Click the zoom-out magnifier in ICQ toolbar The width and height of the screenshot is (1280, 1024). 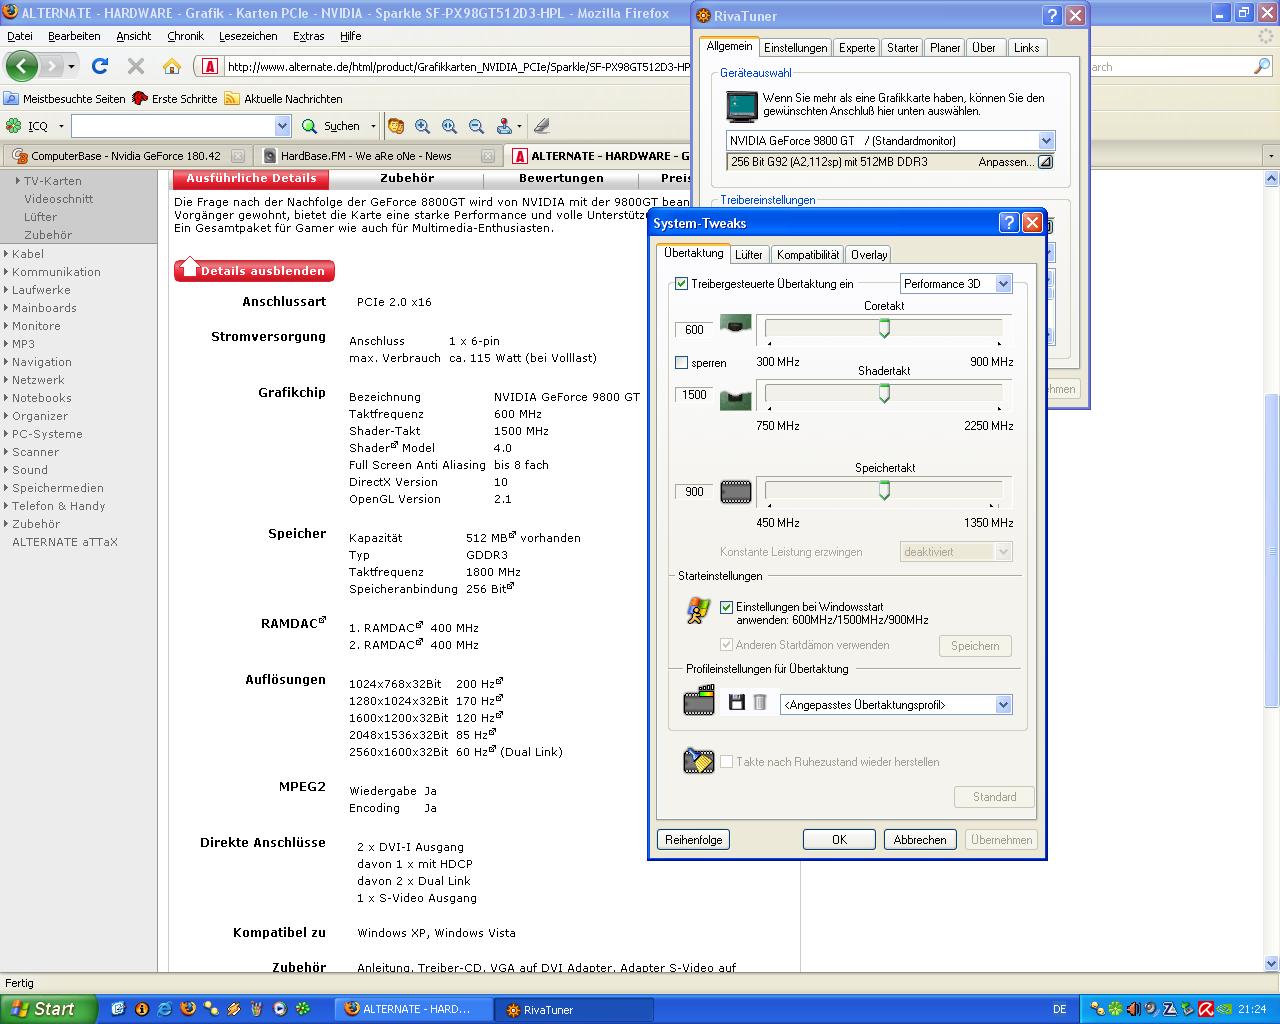click(x=476, y=126)
